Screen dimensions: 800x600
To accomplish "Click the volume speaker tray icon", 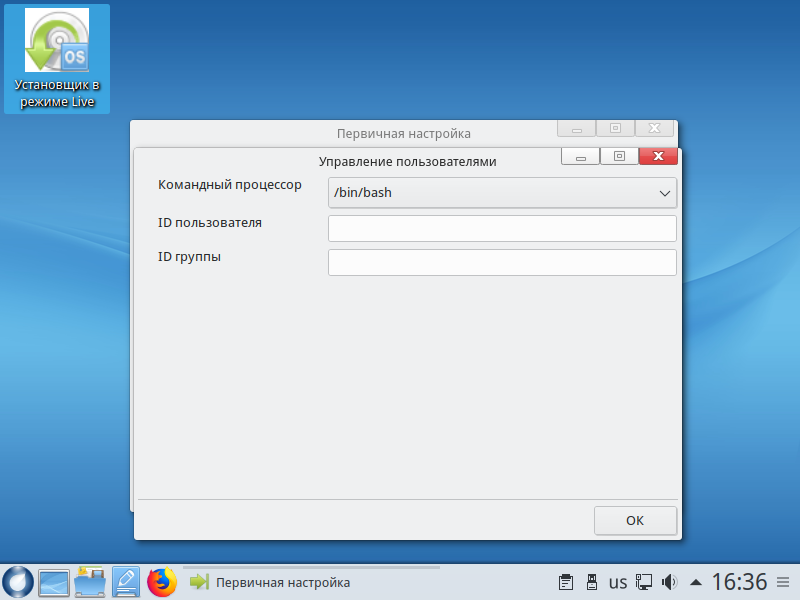I will tap(670, 582).
